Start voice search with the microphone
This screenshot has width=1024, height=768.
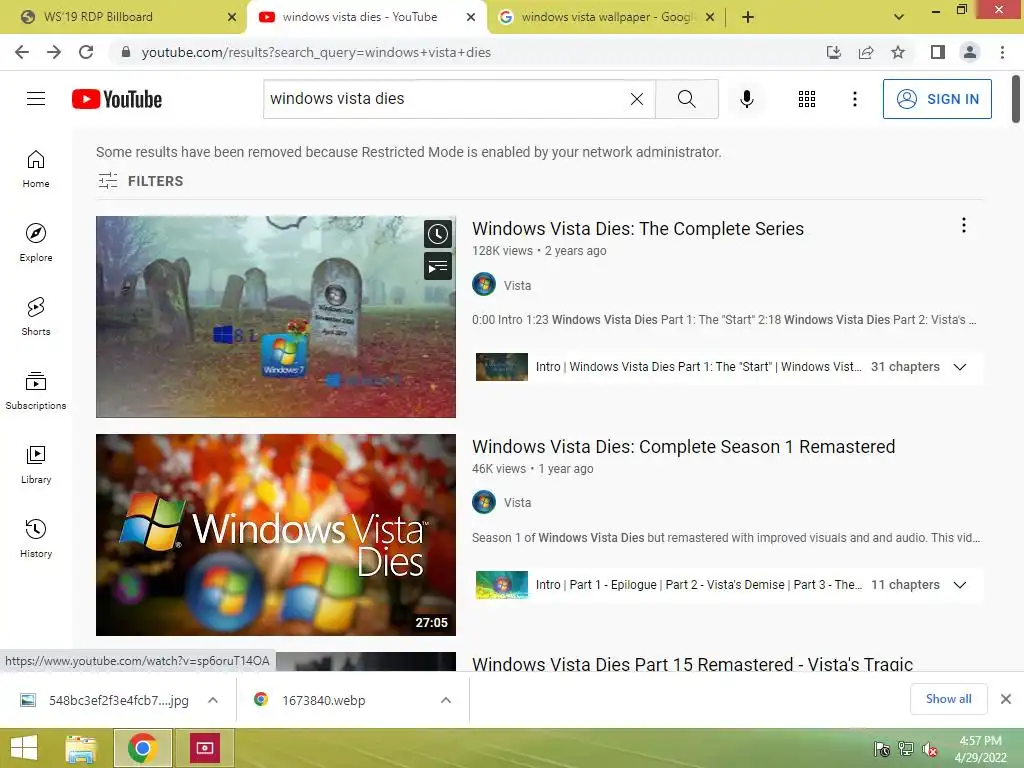[x=746, y=99]
